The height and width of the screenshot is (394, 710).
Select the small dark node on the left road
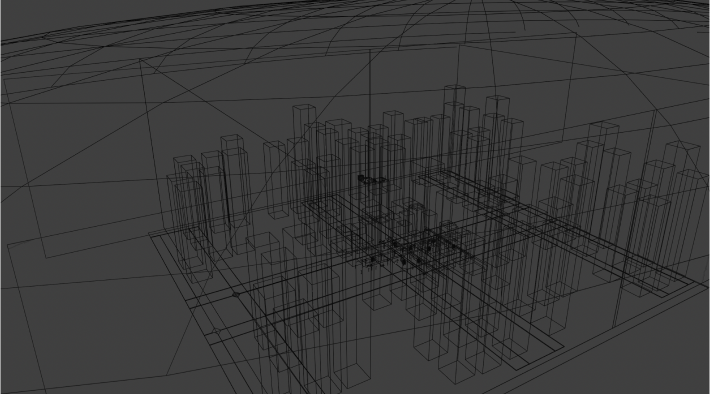coord(235,294)
